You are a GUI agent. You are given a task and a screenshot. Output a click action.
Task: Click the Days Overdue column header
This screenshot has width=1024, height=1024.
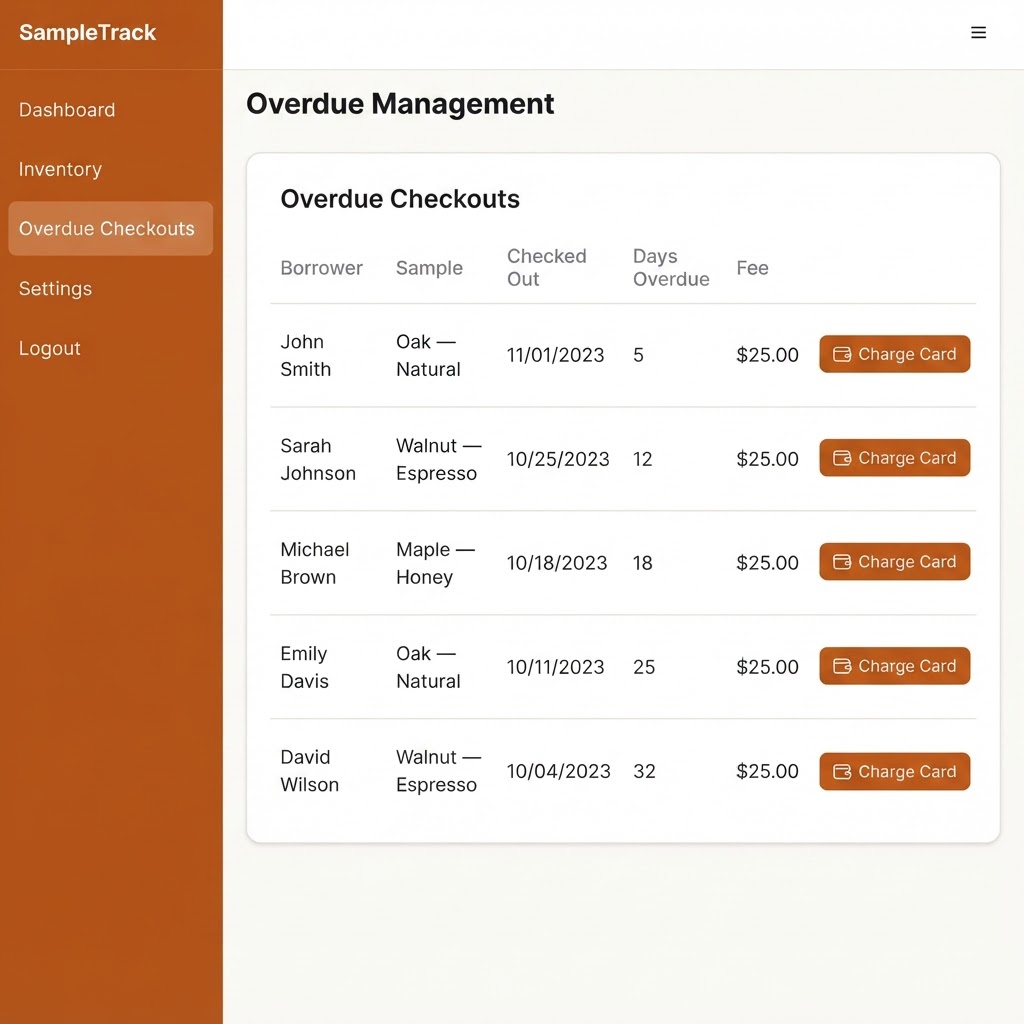tap(671, 268)
